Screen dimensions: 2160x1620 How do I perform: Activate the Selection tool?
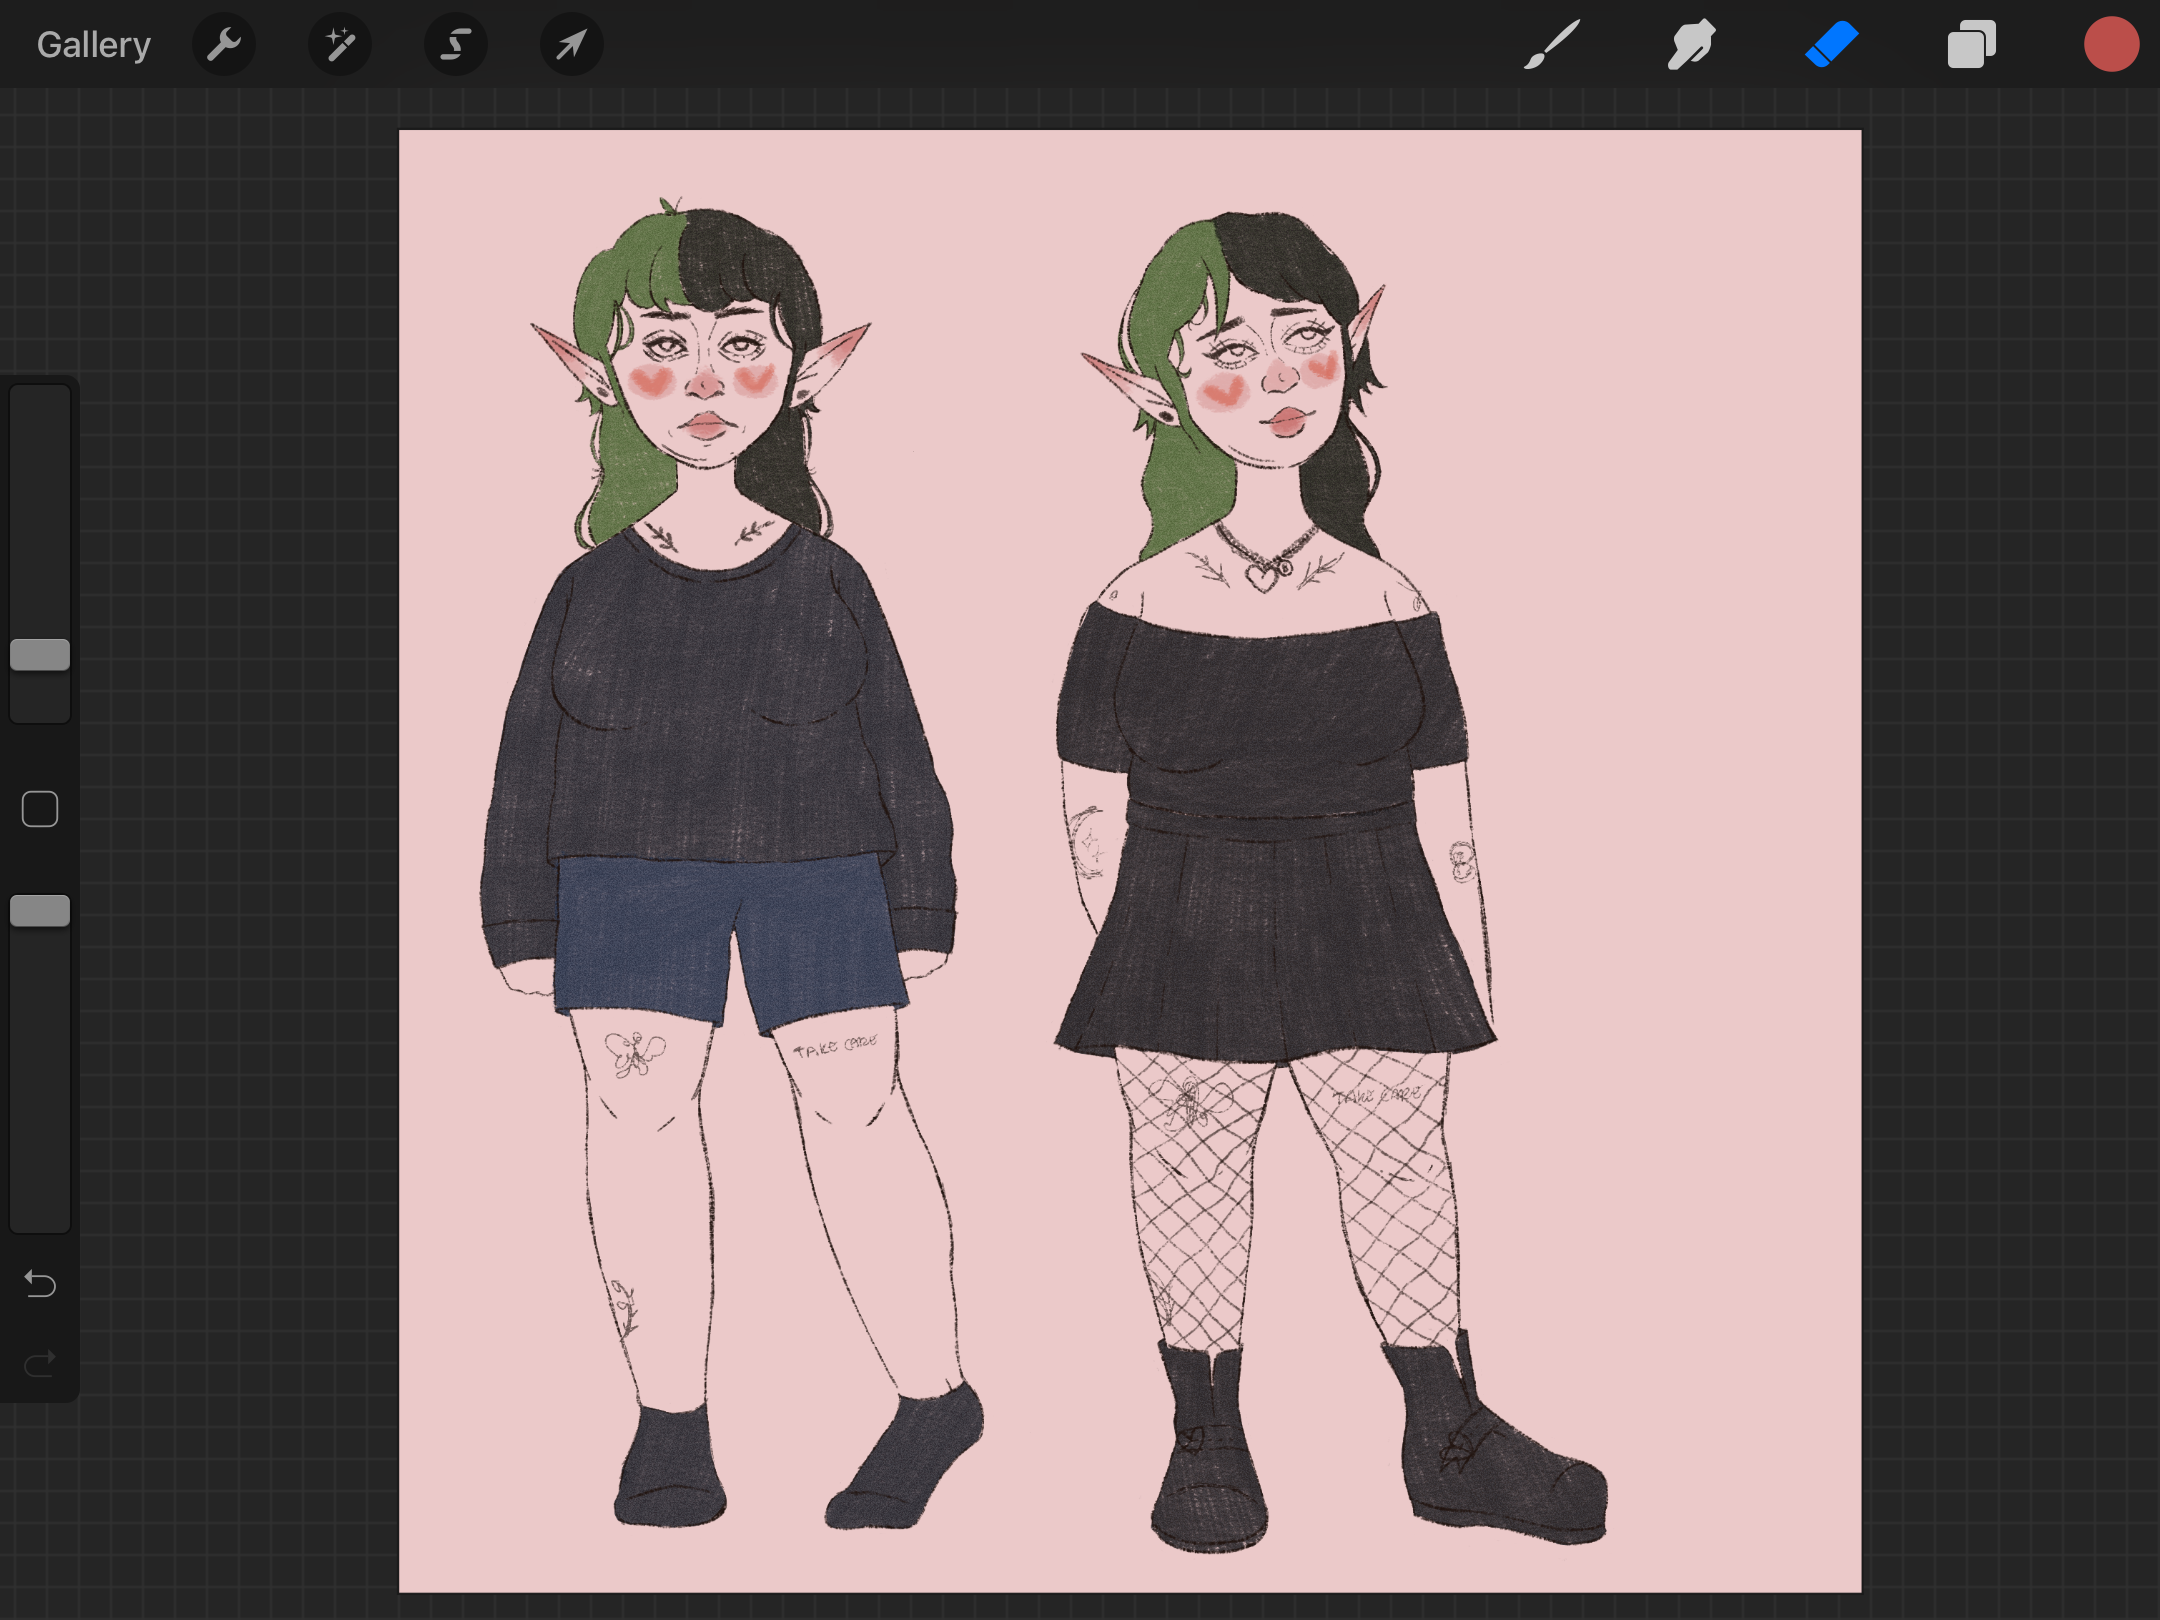[456, 45]
